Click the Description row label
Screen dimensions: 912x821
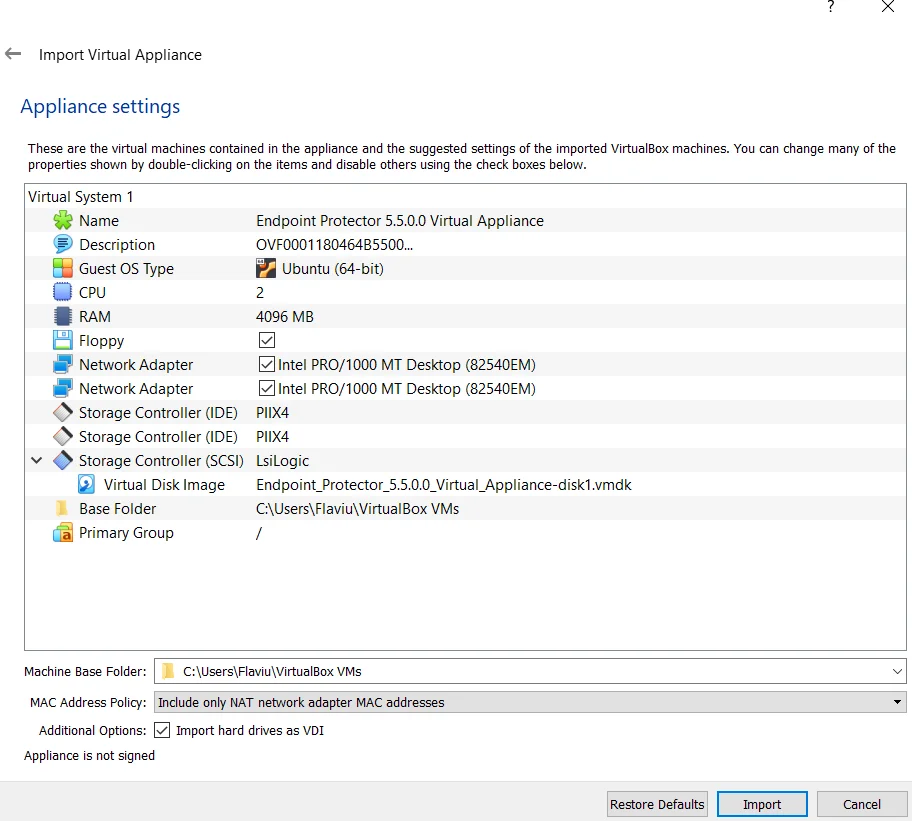point(117,245)
